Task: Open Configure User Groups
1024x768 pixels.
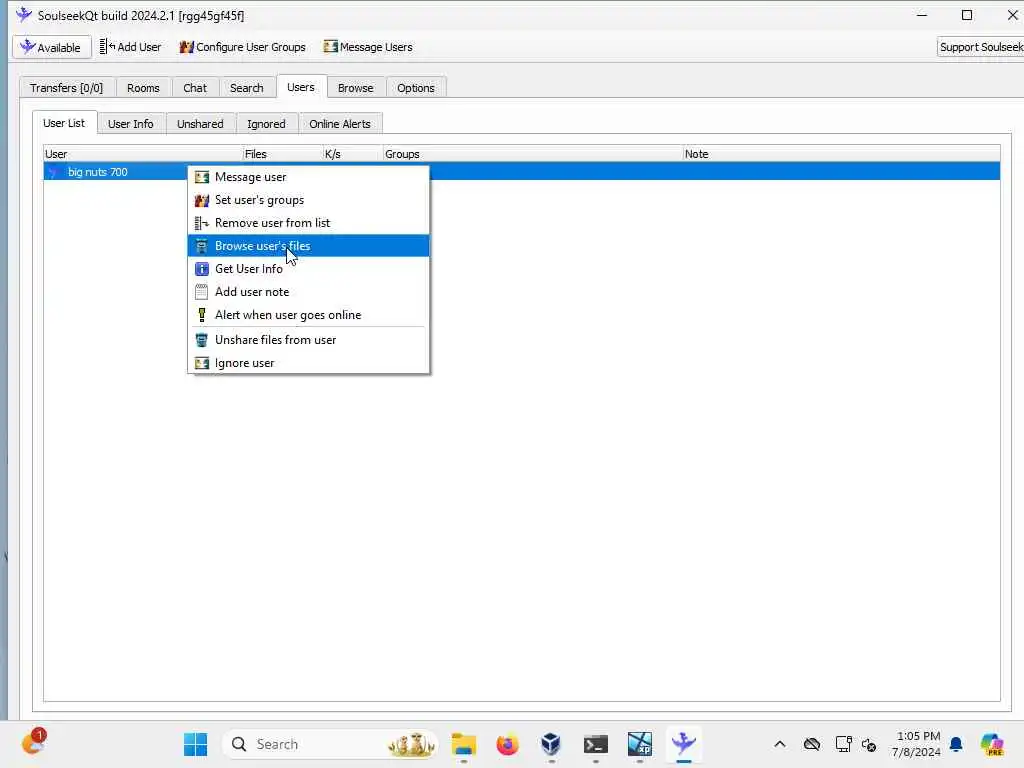Action: pos(243,47)
